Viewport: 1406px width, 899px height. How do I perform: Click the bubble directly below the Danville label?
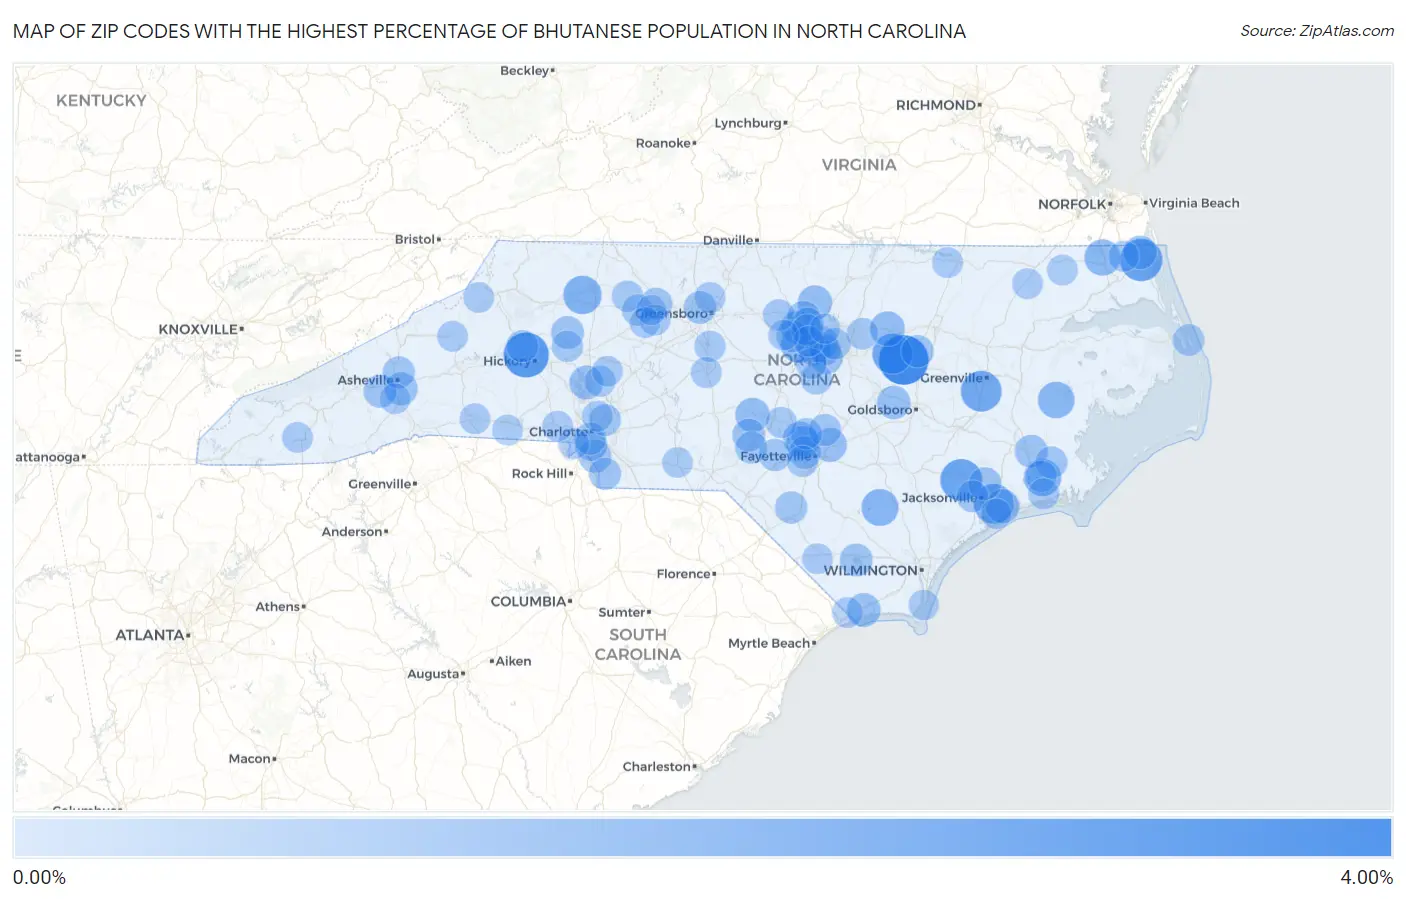(709, 297)
